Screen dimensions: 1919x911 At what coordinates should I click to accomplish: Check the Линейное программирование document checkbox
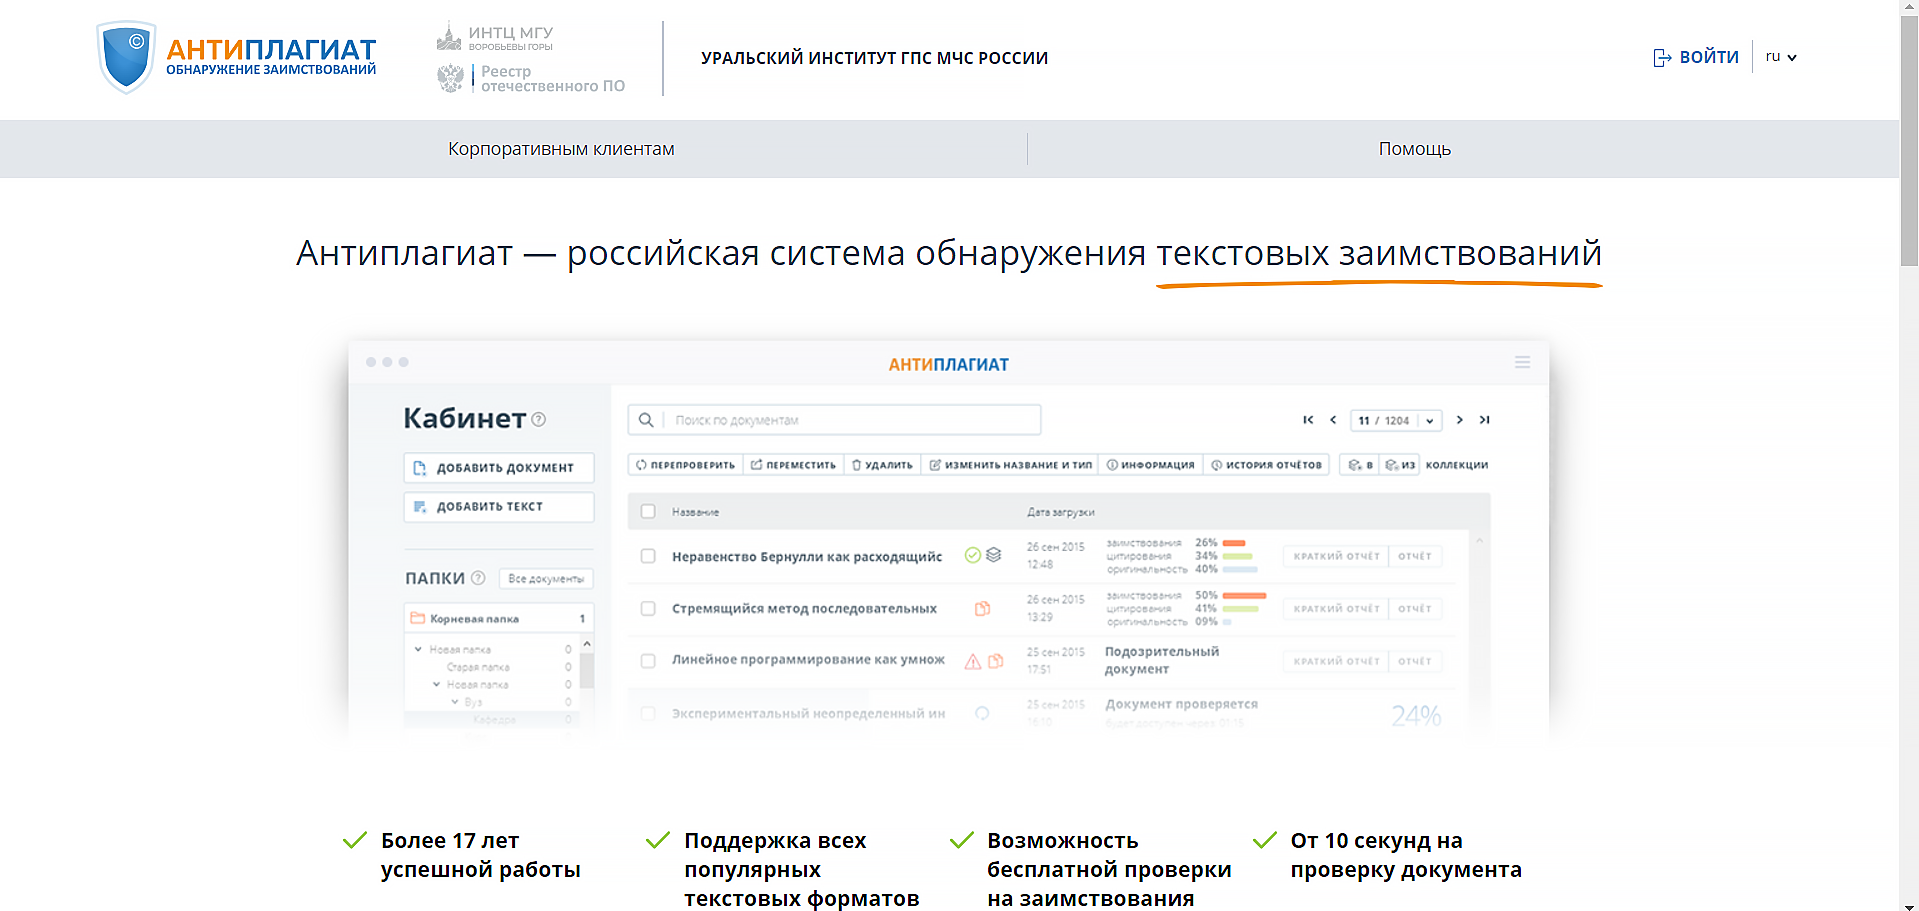click(x=648, y=660)
